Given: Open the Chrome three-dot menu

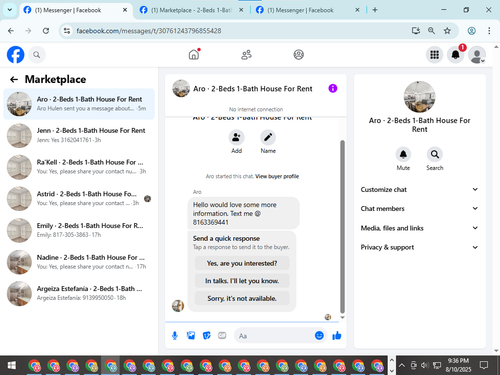Looking at the screenshot, I should point(489,31).
